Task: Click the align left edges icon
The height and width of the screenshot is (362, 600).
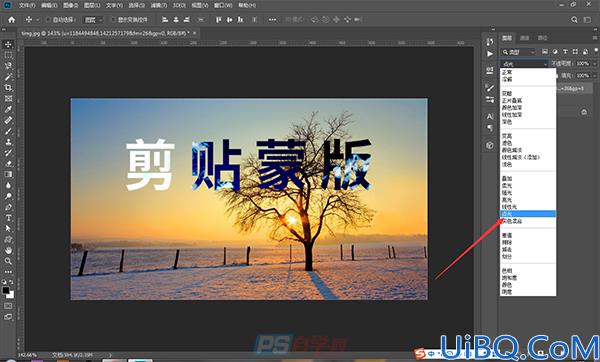Action: (165, 20)
